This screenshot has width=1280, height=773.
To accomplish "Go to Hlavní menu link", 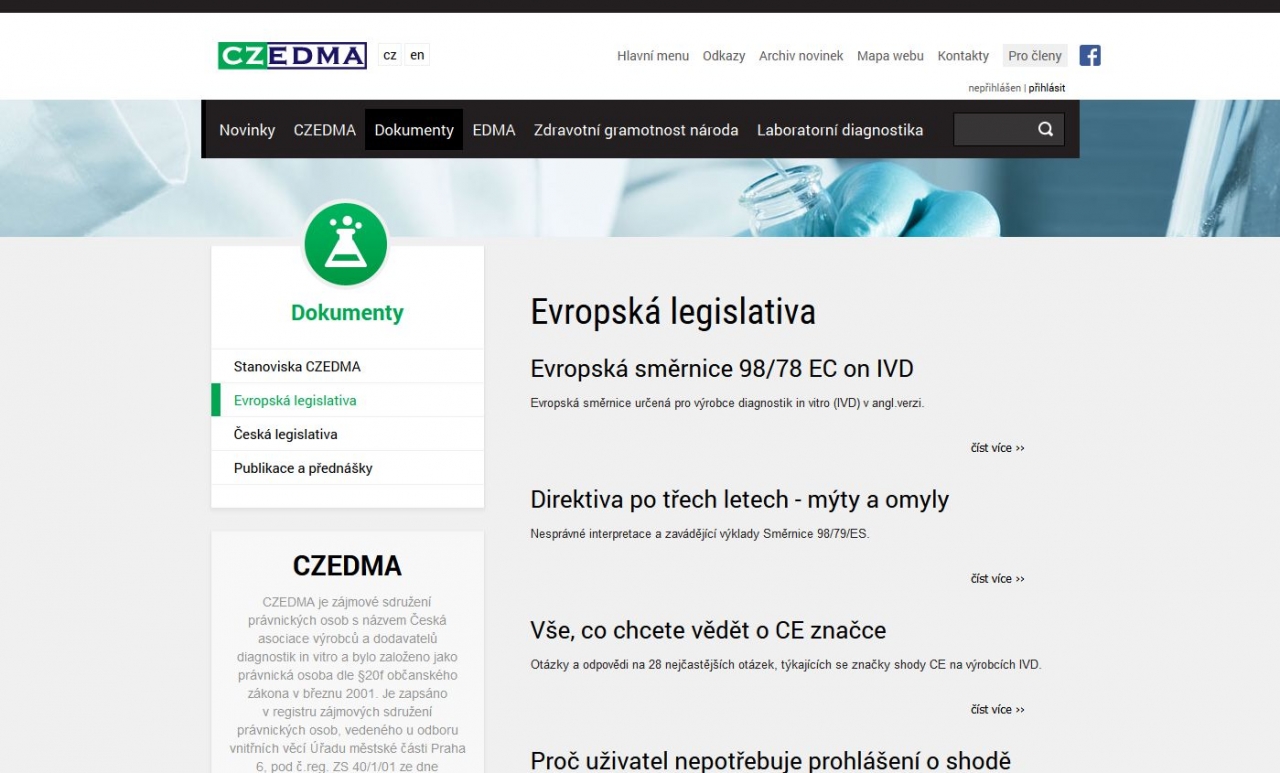I will point(653,56).
